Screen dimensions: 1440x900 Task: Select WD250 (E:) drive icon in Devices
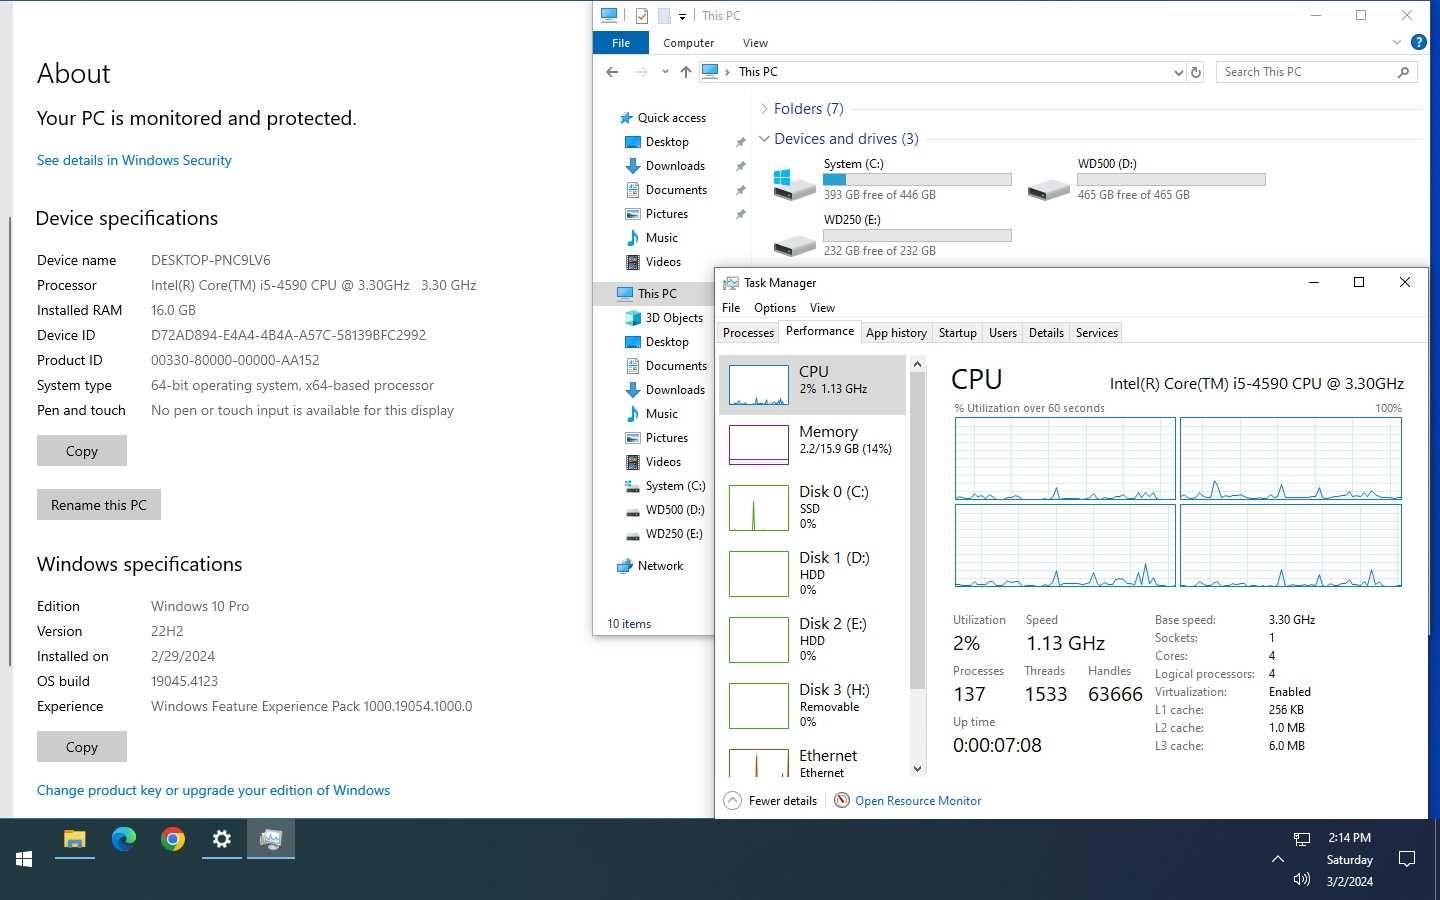(x=794, y=243)
